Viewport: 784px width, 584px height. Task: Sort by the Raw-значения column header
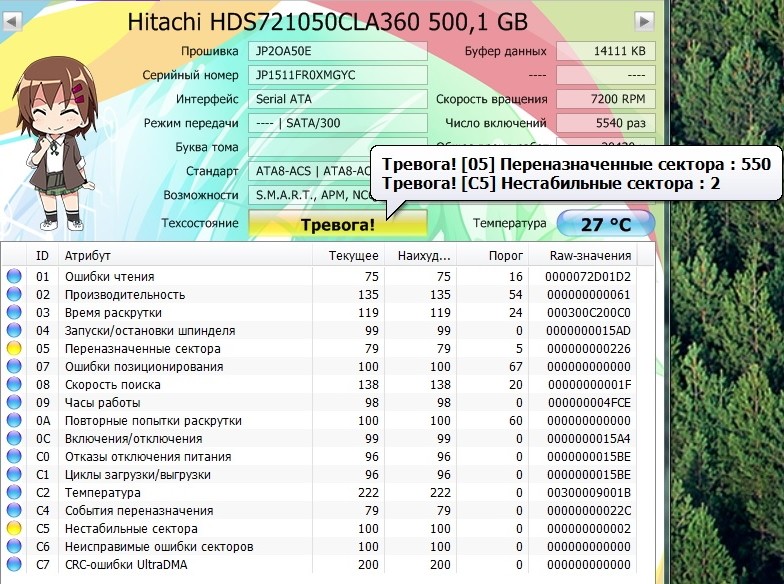coord(583,256)
